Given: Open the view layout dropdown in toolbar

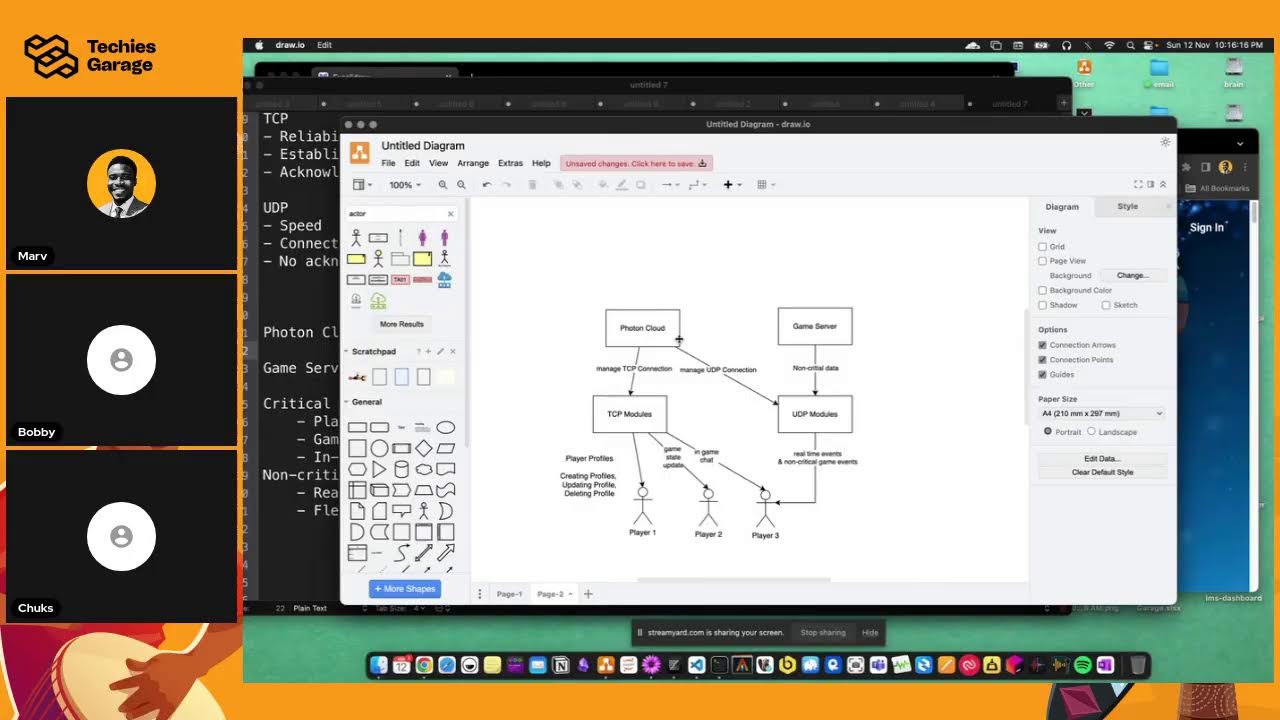Looking at the screenshot, I should tap(362, 185).
